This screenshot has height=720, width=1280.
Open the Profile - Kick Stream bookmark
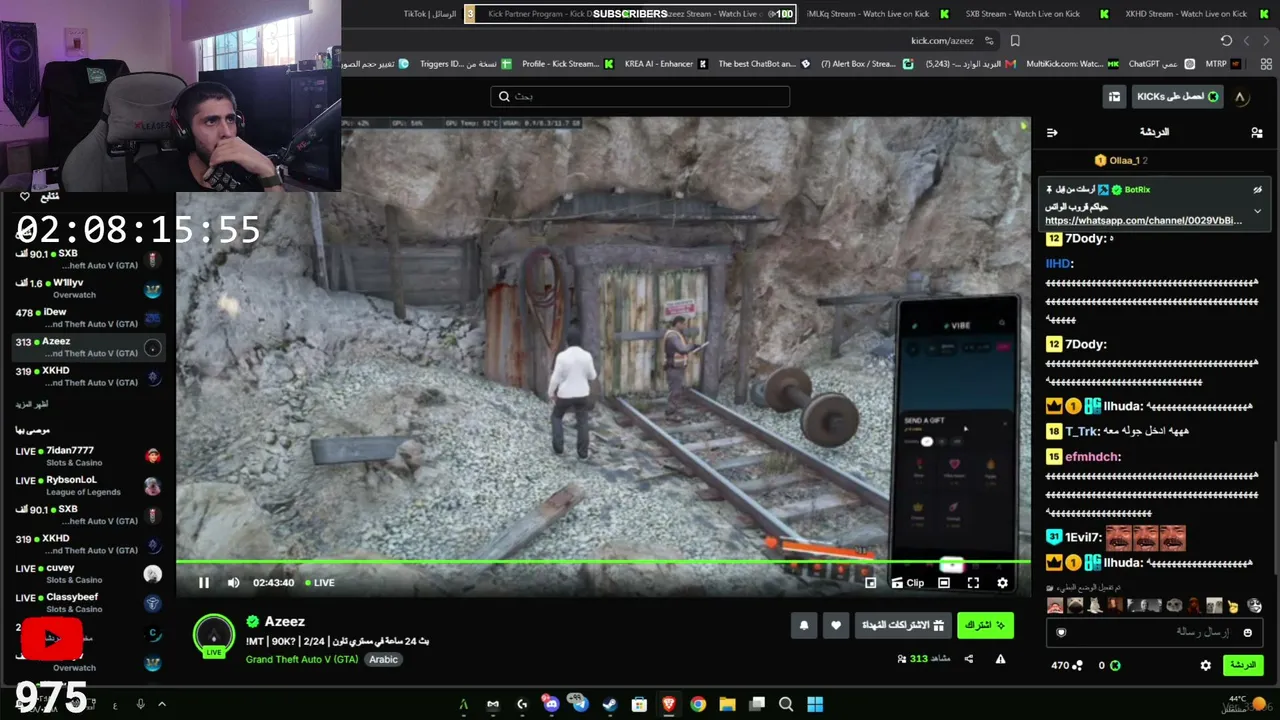click(x=567, y=64)
